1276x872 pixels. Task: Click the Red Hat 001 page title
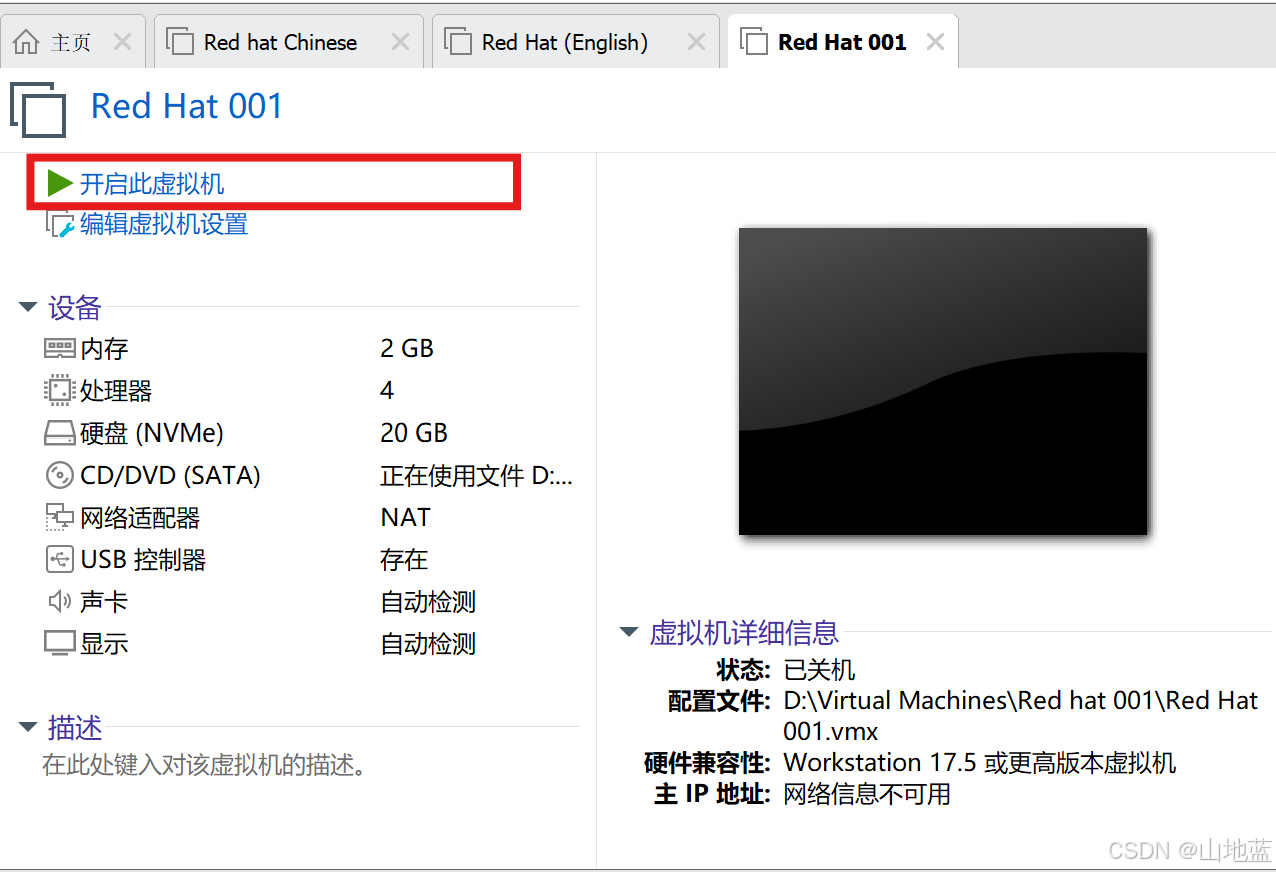[x=187, y=106]
